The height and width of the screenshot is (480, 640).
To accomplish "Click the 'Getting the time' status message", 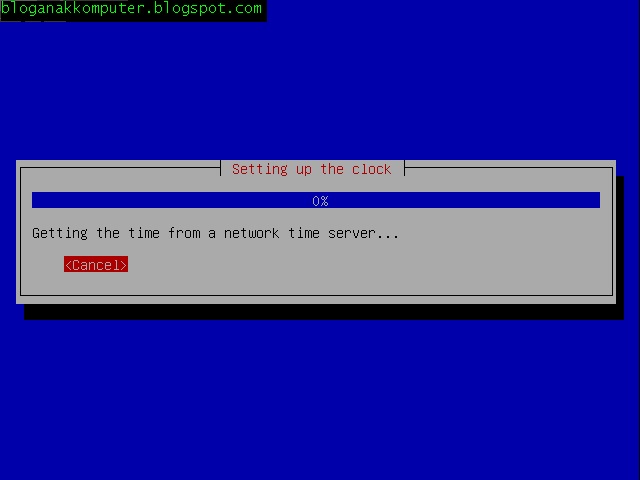I will (x=216, y=233).
